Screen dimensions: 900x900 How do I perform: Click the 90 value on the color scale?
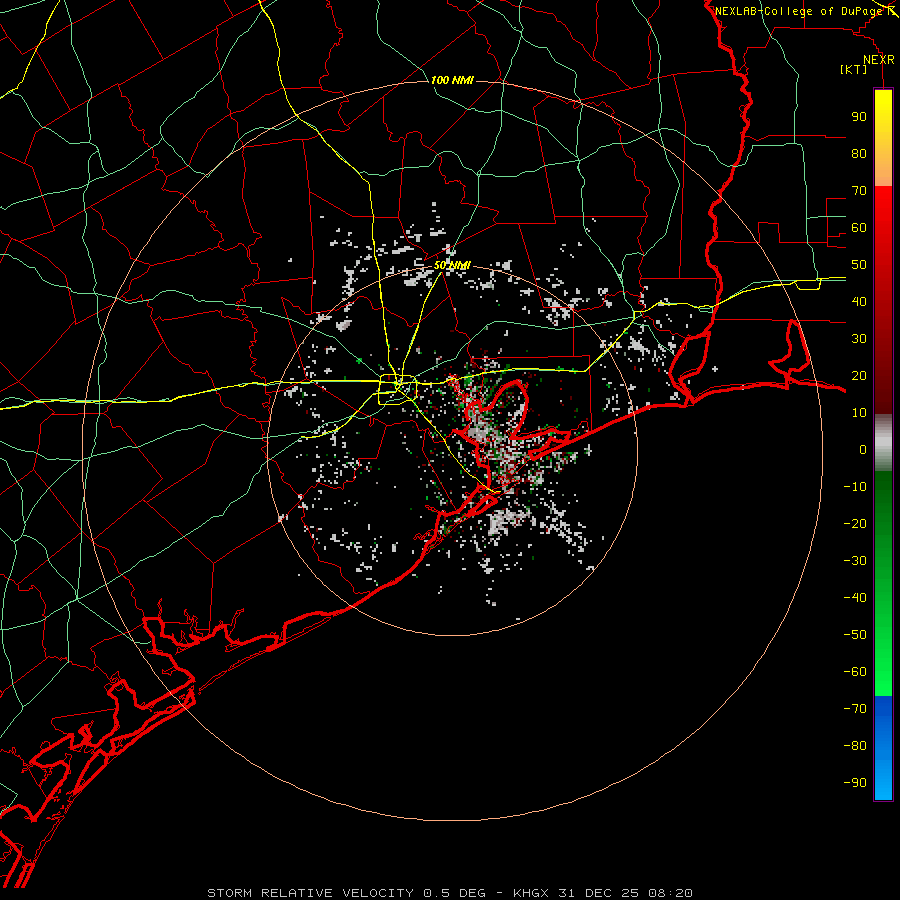859,117
